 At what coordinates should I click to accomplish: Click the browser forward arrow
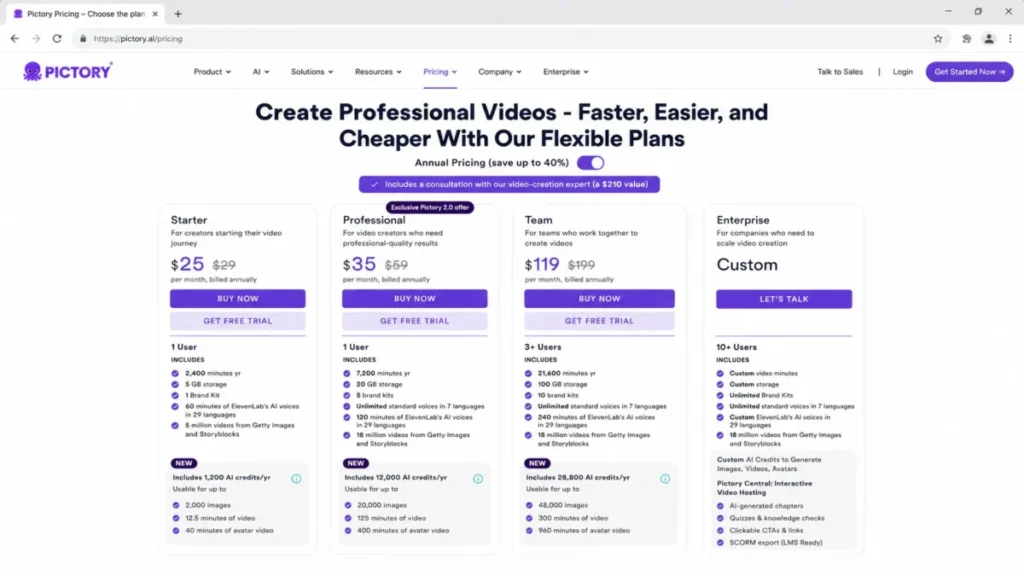click(36, 39)
